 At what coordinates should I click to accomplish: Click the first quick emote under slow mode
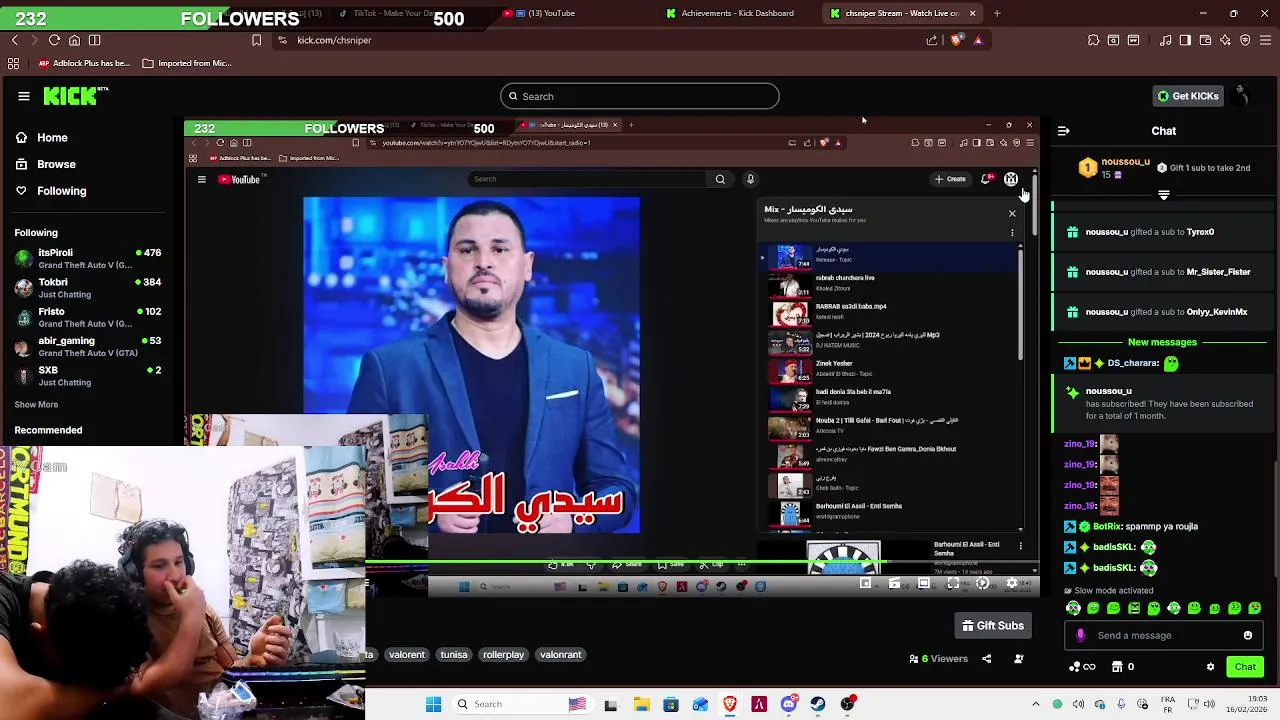(x=1074, y=608)
